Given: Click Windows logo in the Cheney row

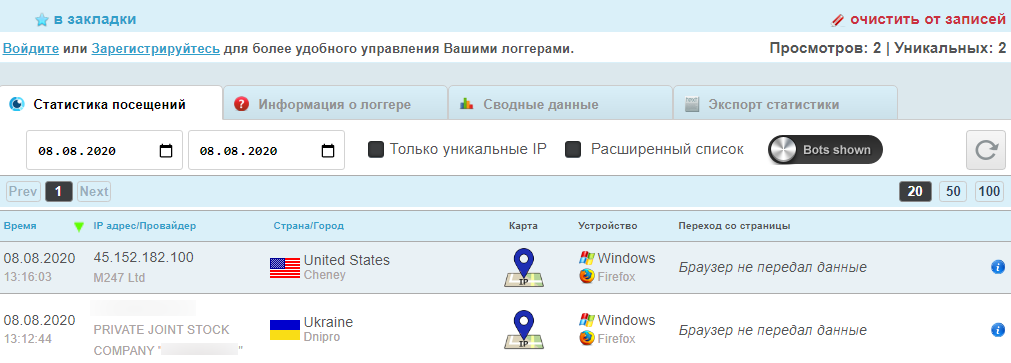Looking at the screenshot, I should (586, 258).
